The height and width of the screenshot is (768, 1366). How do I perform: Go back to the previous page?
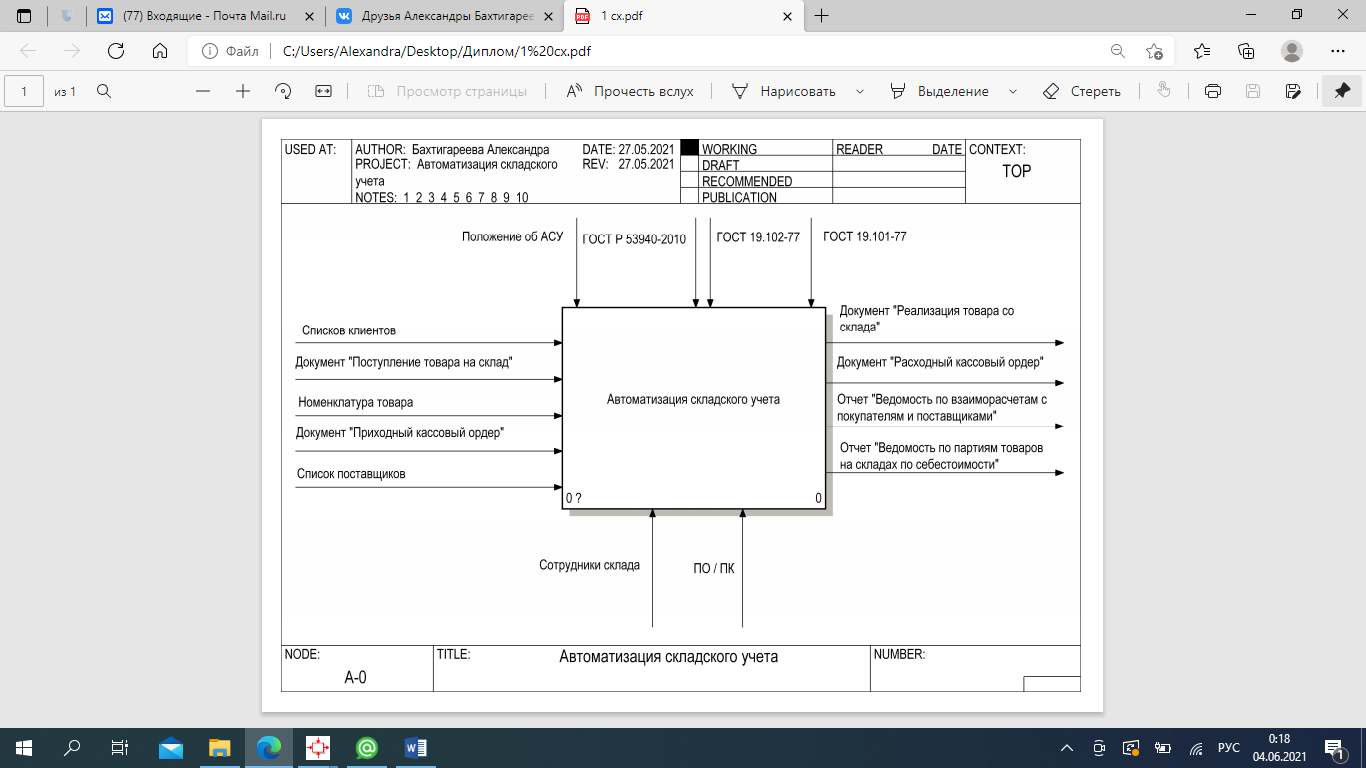click(27, 51)
